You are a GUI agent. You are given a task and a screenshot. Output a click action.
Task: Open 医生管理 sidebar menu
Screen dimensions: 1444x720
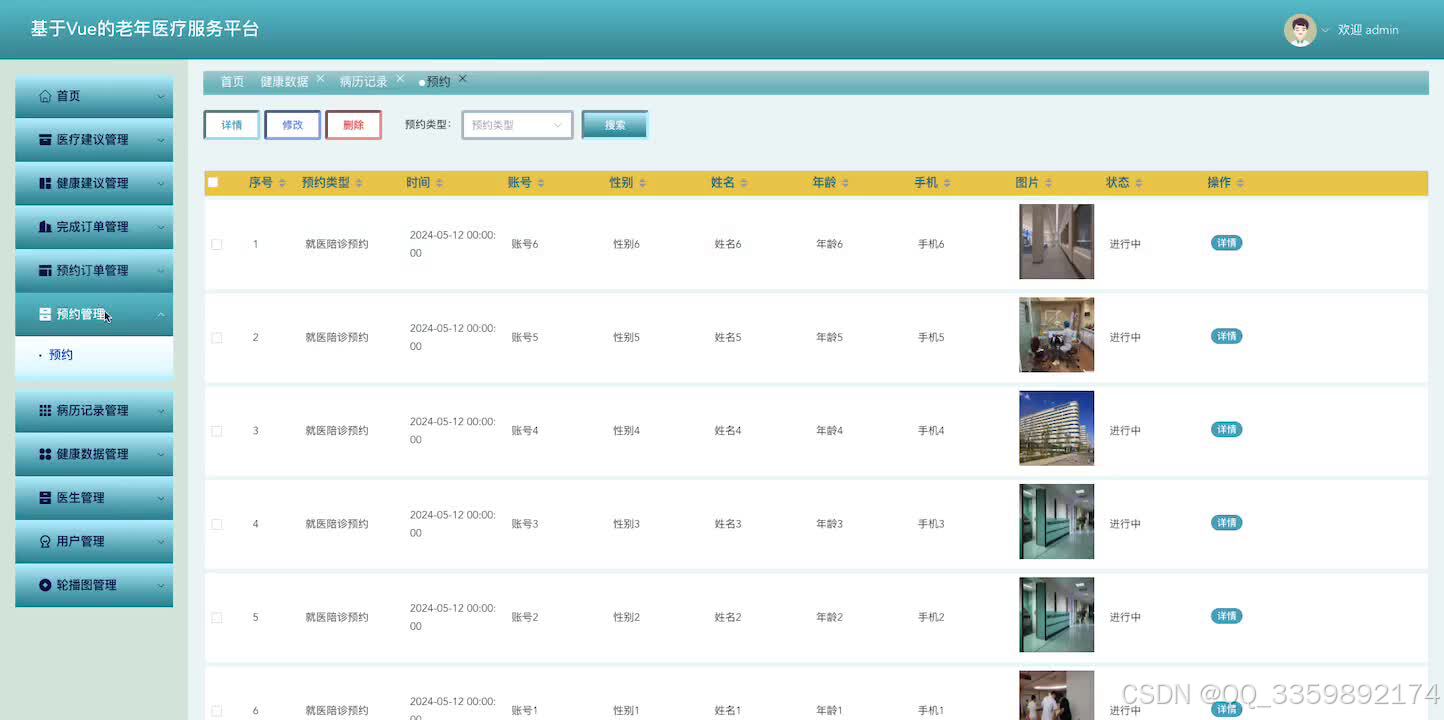pyautogui.click(x=94, y=498)
